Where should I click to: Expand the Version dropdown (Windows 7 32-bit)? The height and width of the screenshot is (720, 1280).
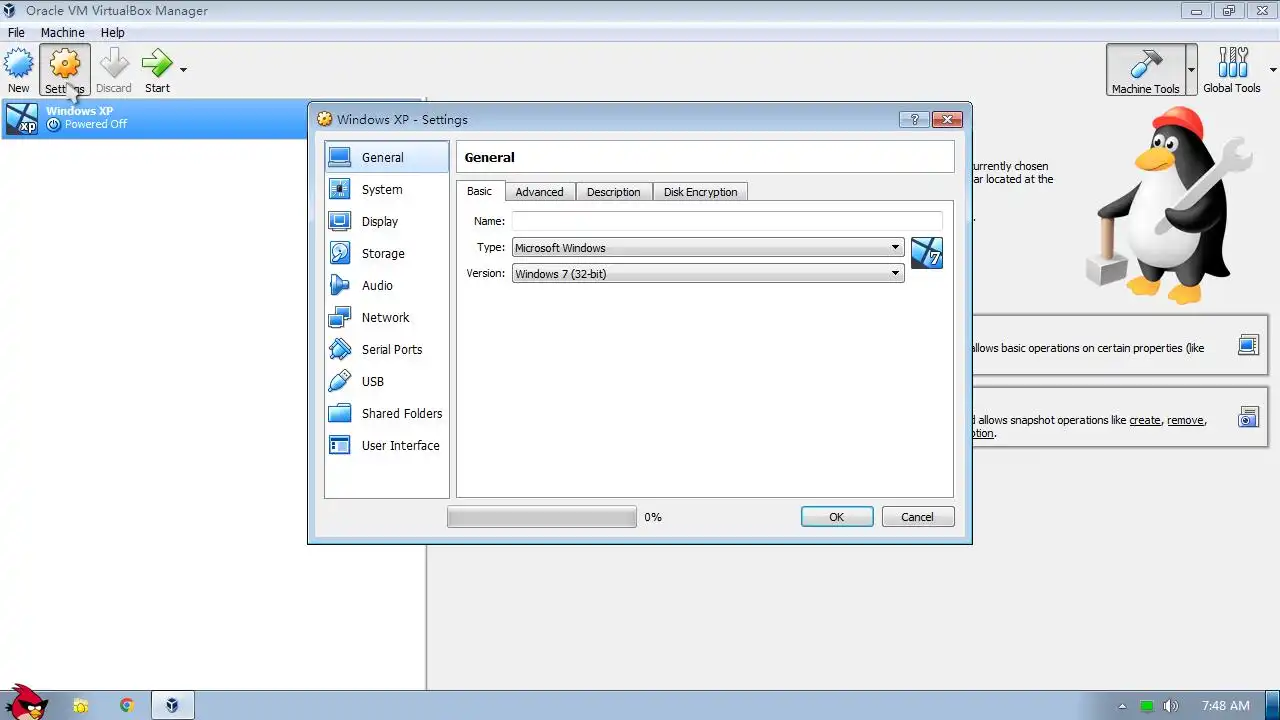(708, 273)
